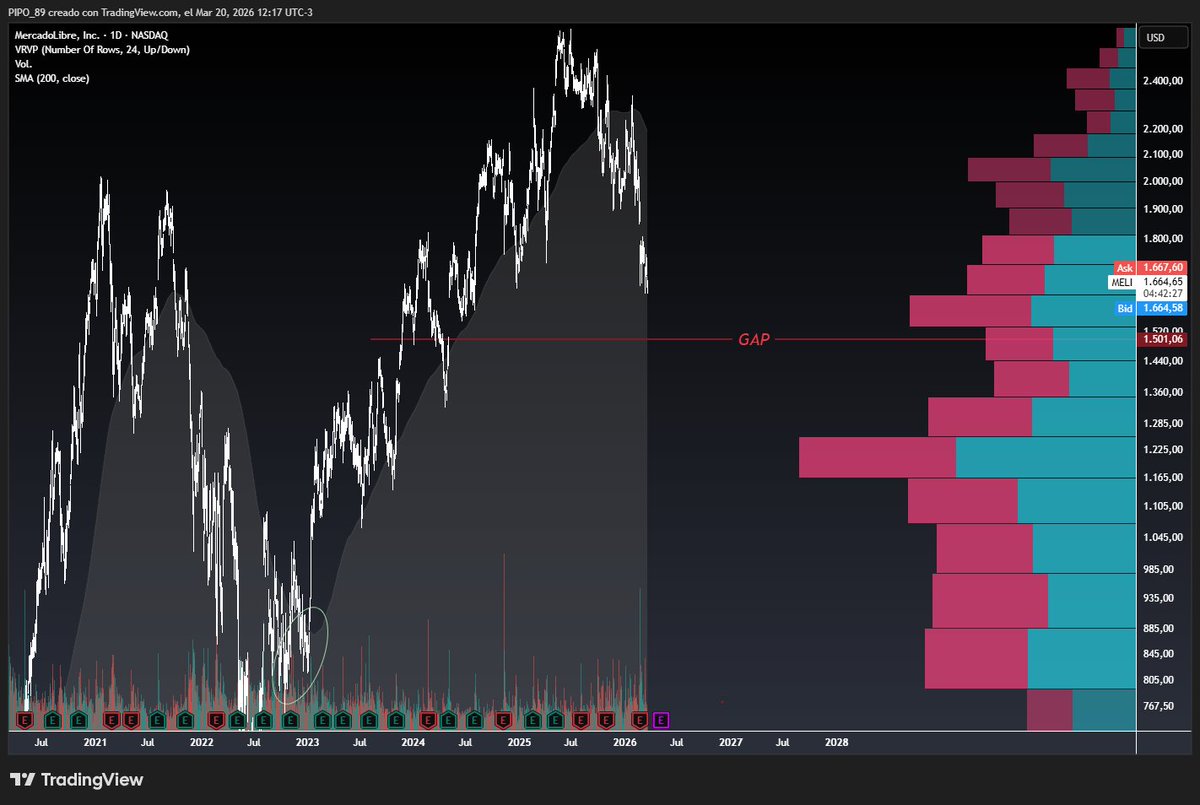The image size is (1200, 805).
Task: Click the 2027 time axis label
Action: point(731,743)
